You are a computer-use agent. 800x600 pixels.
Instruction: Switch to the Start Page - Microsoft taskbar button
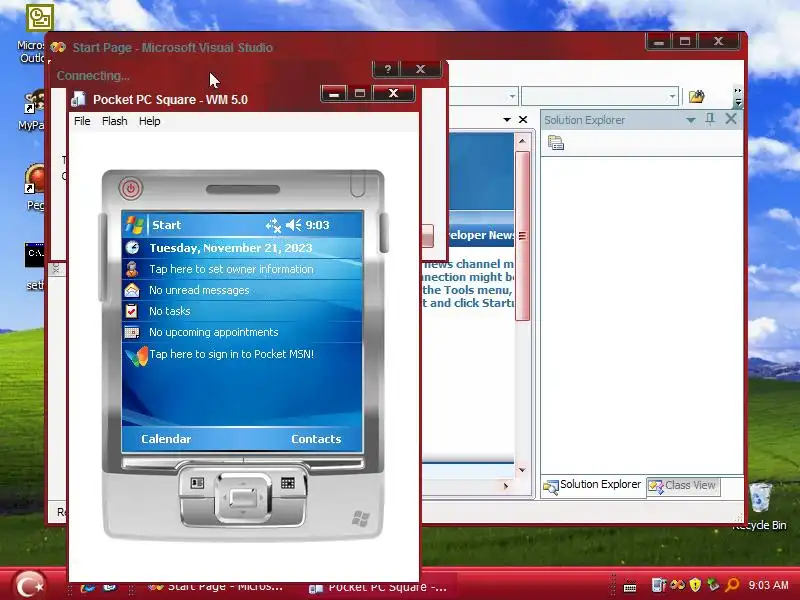pyautogui.click(x=216, y=587)
